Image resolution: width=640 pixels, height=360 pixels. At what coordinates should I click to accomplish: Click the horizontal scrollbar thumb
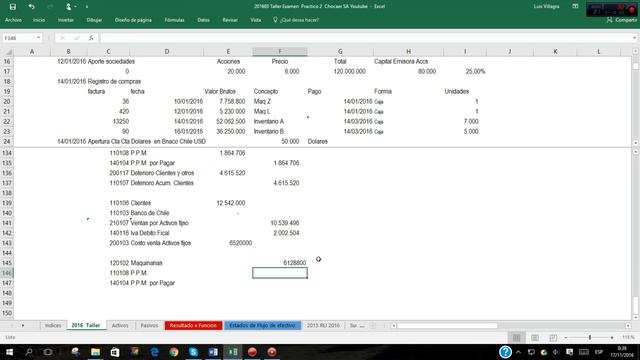[447, 325]
